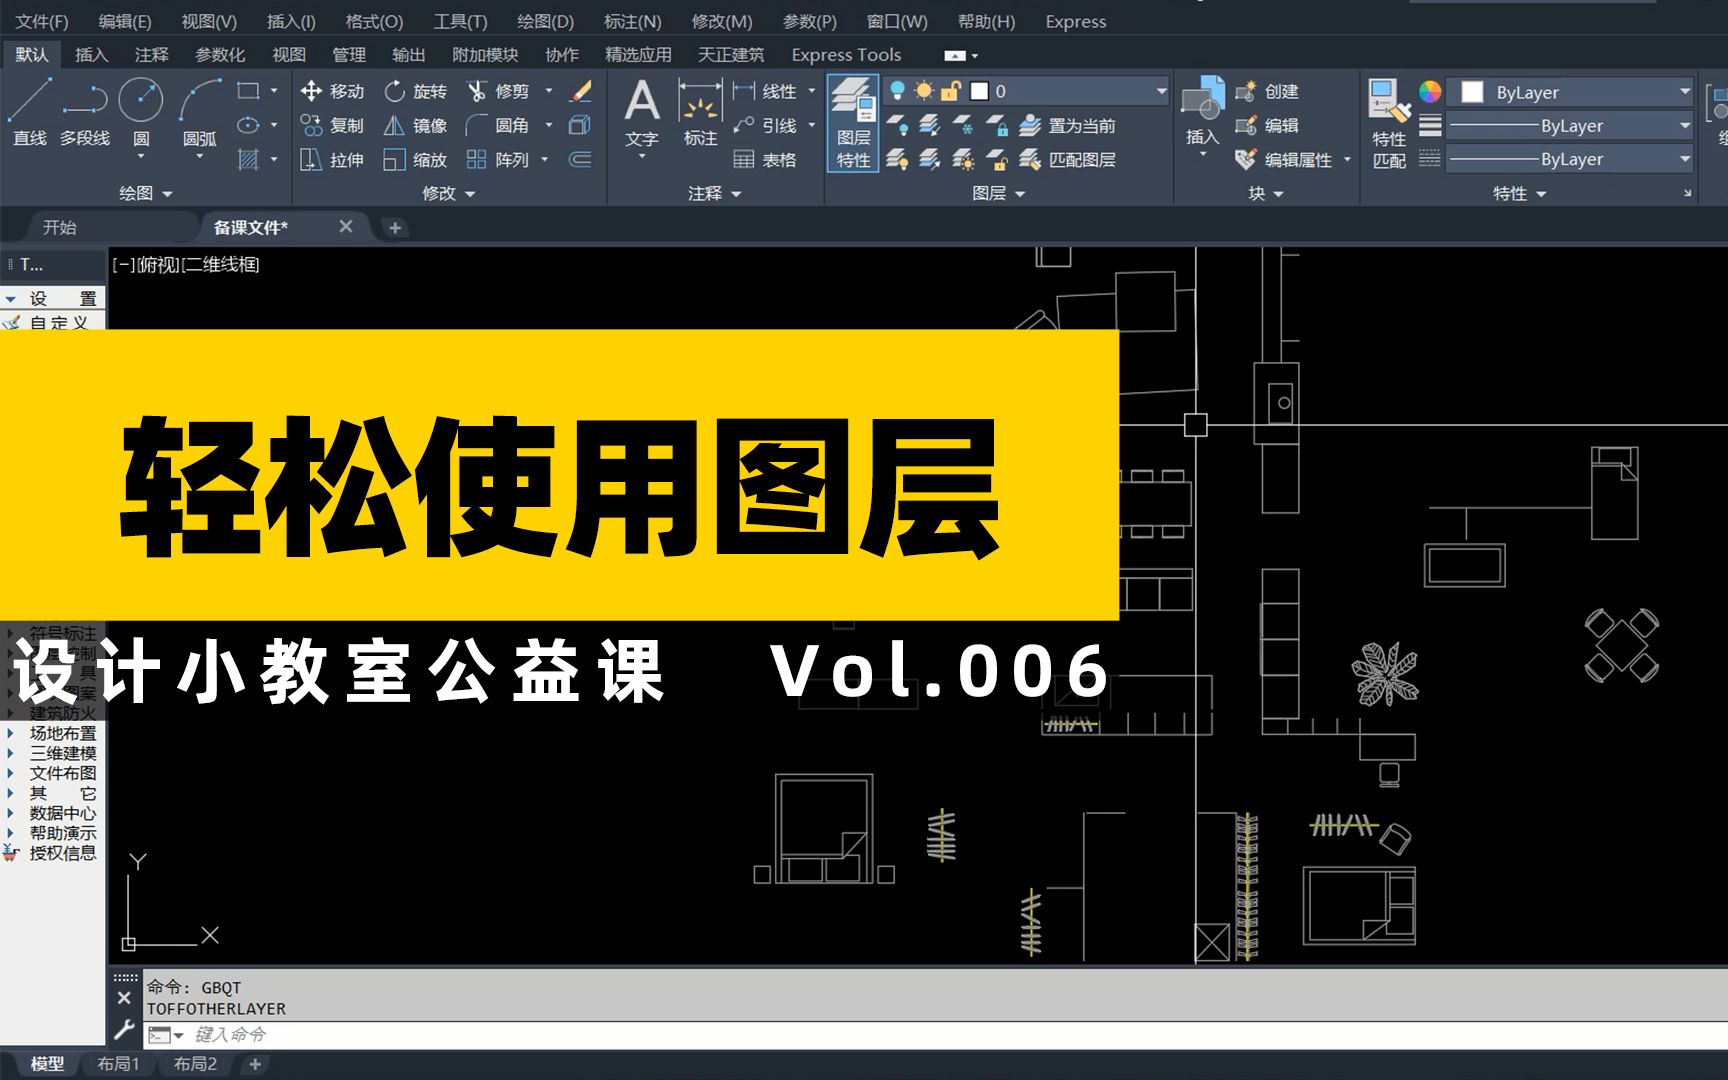Image resolution: width=1728 pixels, height=1080 pixels.
Task: Open the 文件(F) menu
Action: point(42,21)
